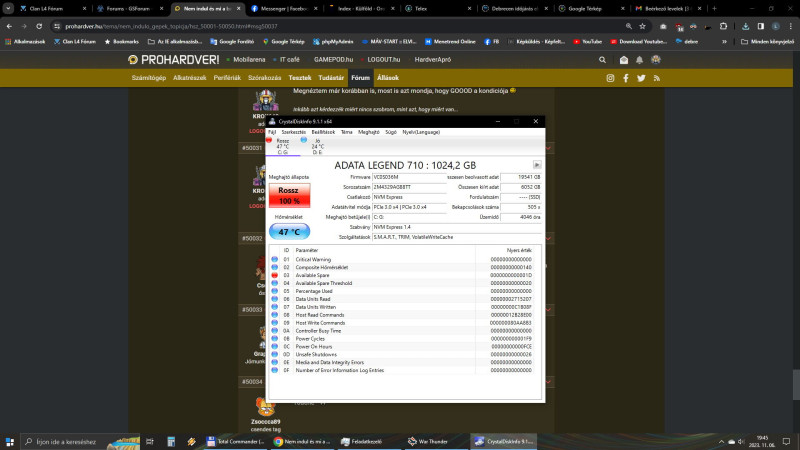Image resolution: width=800 pixels, height=450 pixels.
Task: Open the Fórum navigation item
Action: point(360,78)
